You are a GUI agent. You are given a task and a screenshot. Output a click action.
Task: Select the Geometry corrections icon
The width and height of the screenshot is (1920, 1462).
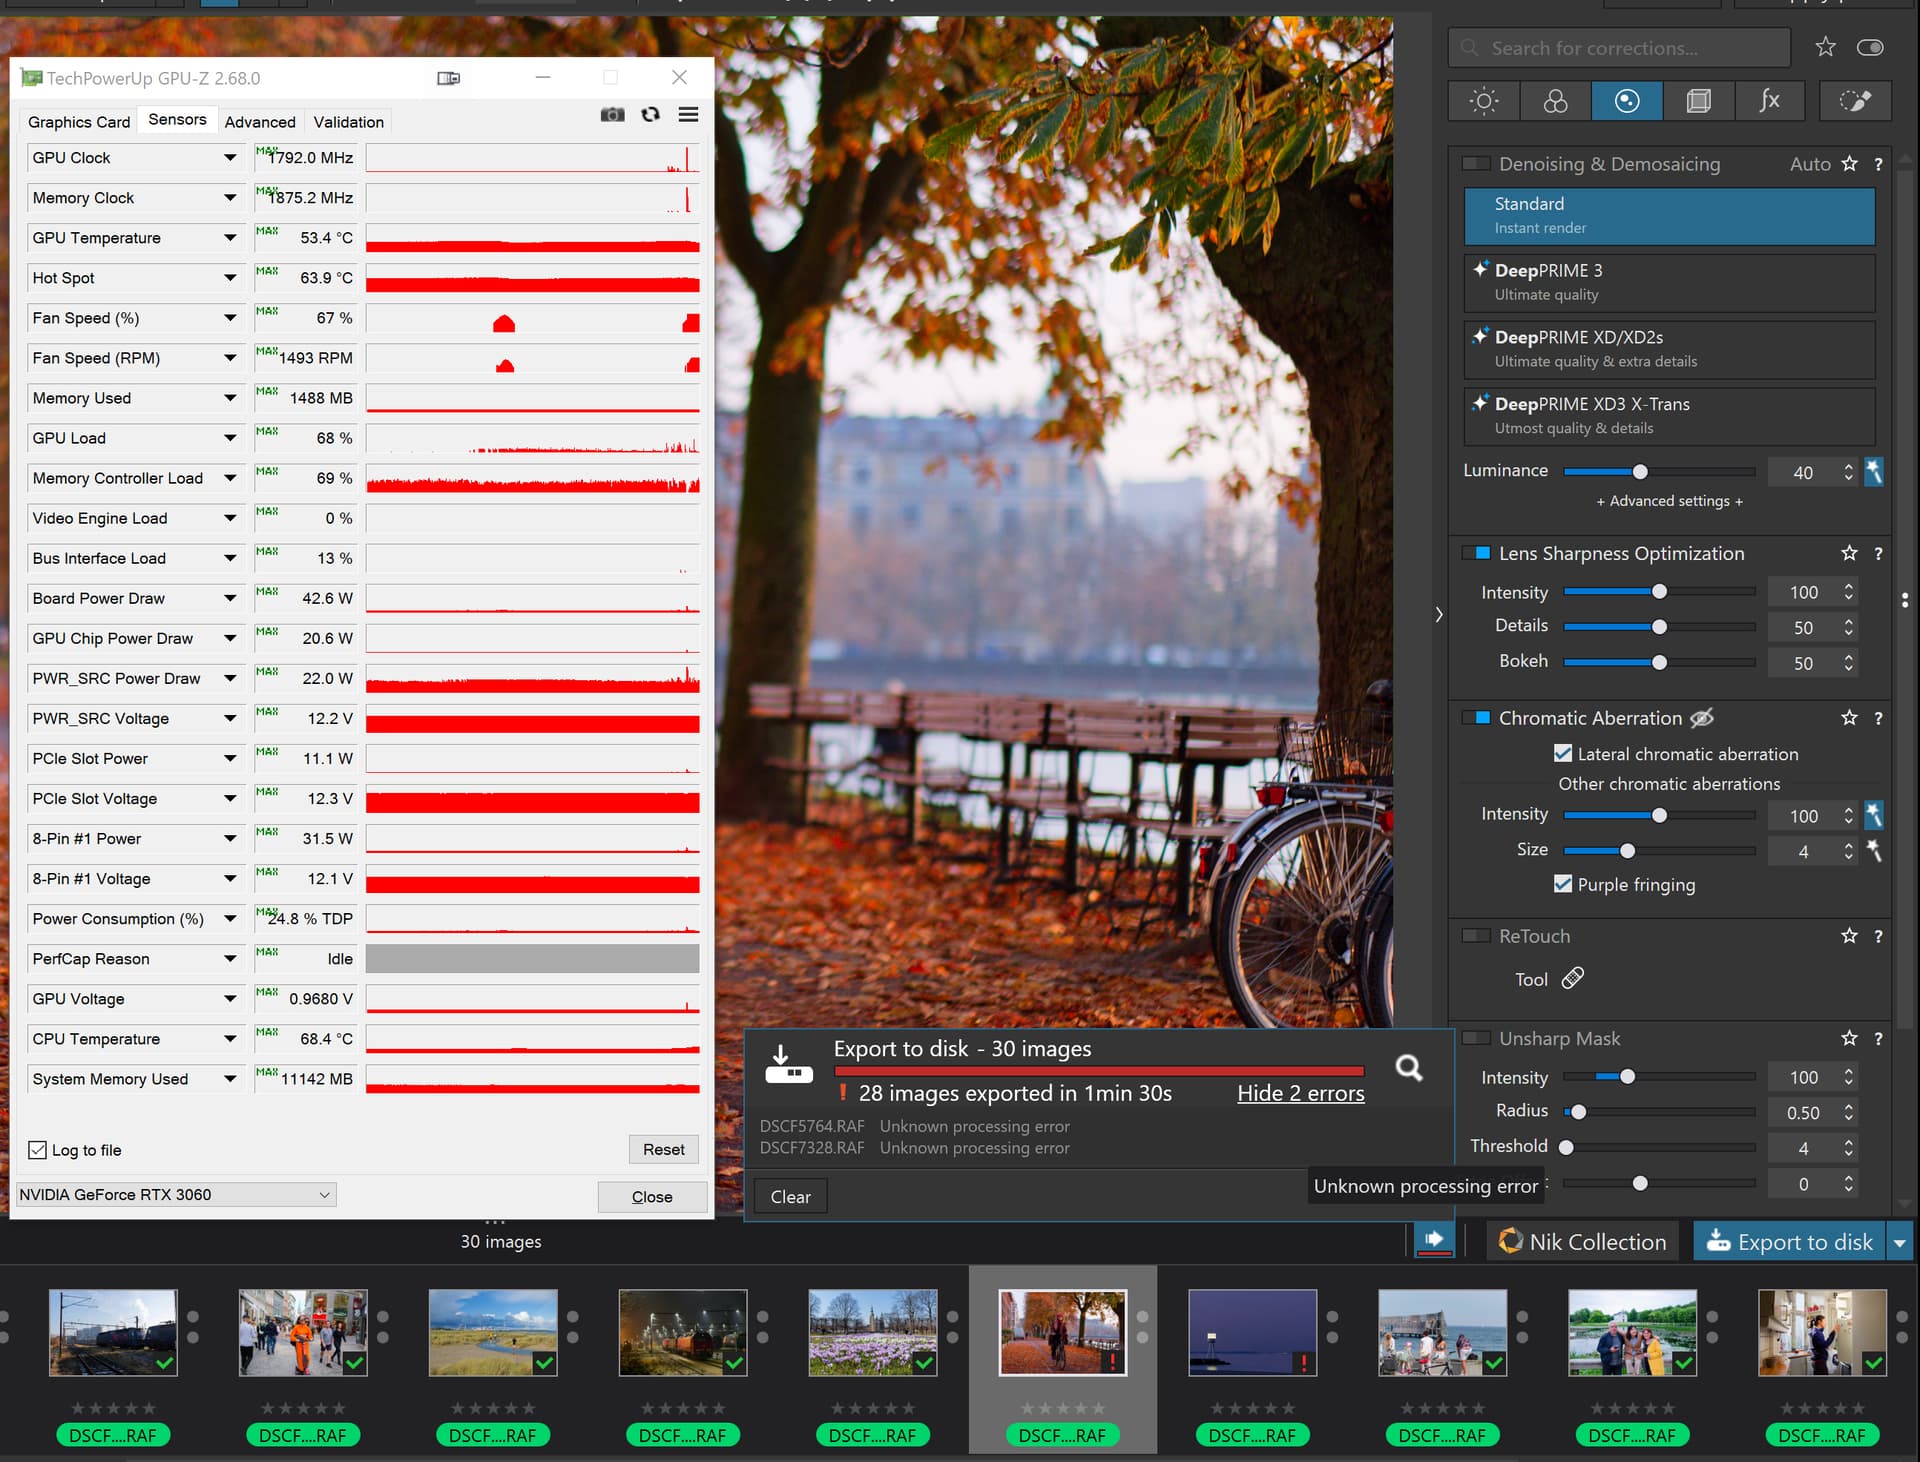point(1698,101)
